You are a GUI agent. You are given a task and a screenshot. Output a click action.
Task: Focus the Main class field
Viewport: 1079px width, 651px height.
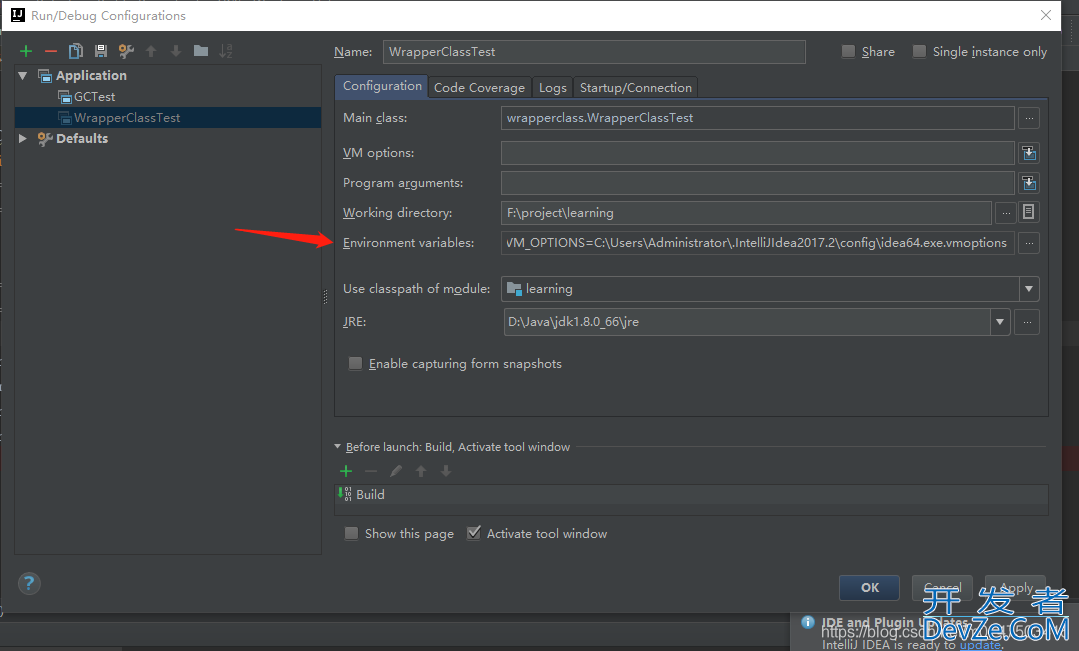pyautogui.click(x=758, y=118)
